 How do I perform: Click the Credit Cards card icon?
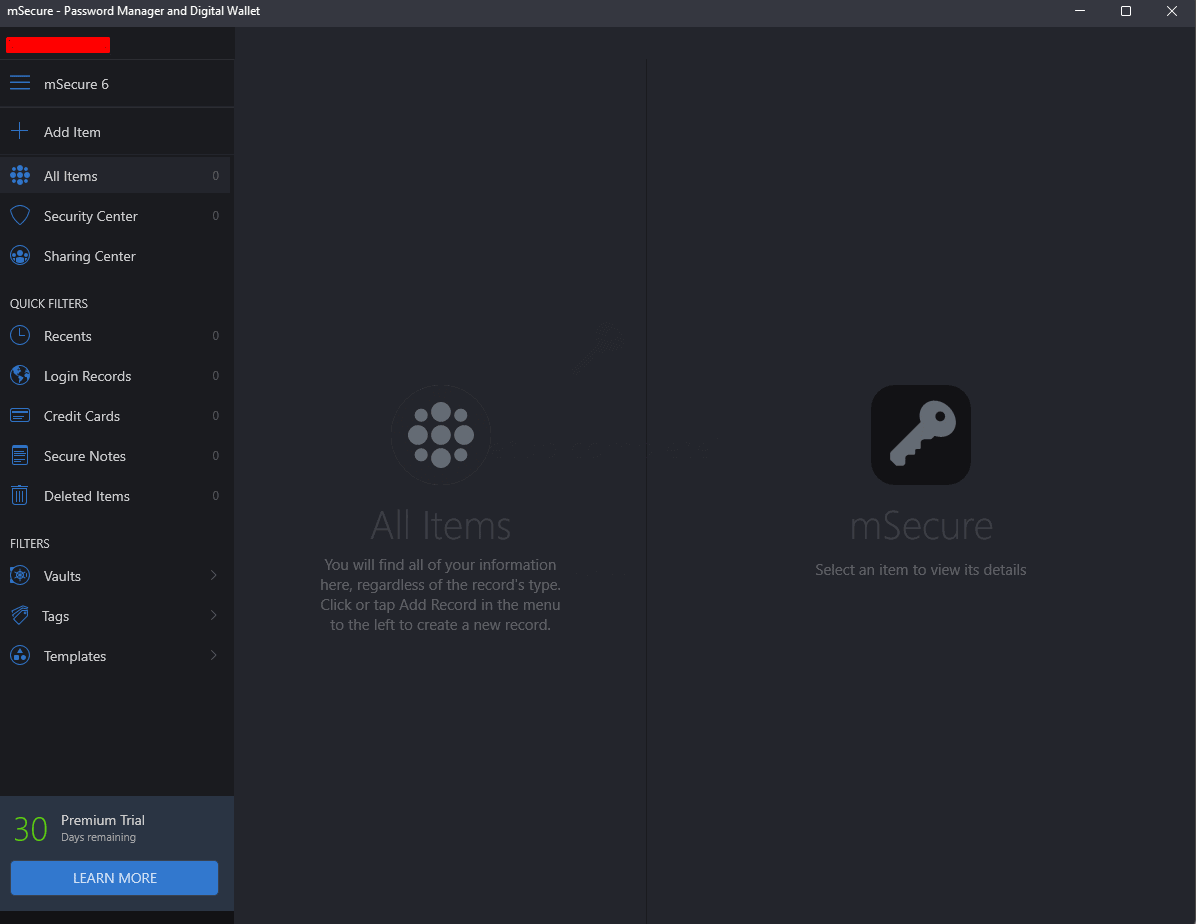pos(20,416)
